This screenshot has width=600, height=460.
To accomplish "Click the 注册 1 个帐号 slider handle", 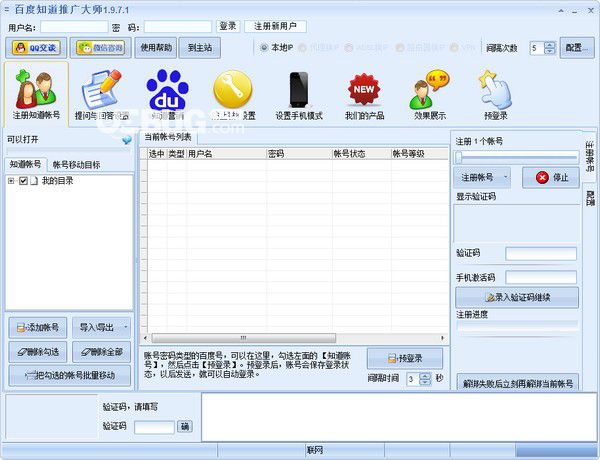I will (459, 157).
